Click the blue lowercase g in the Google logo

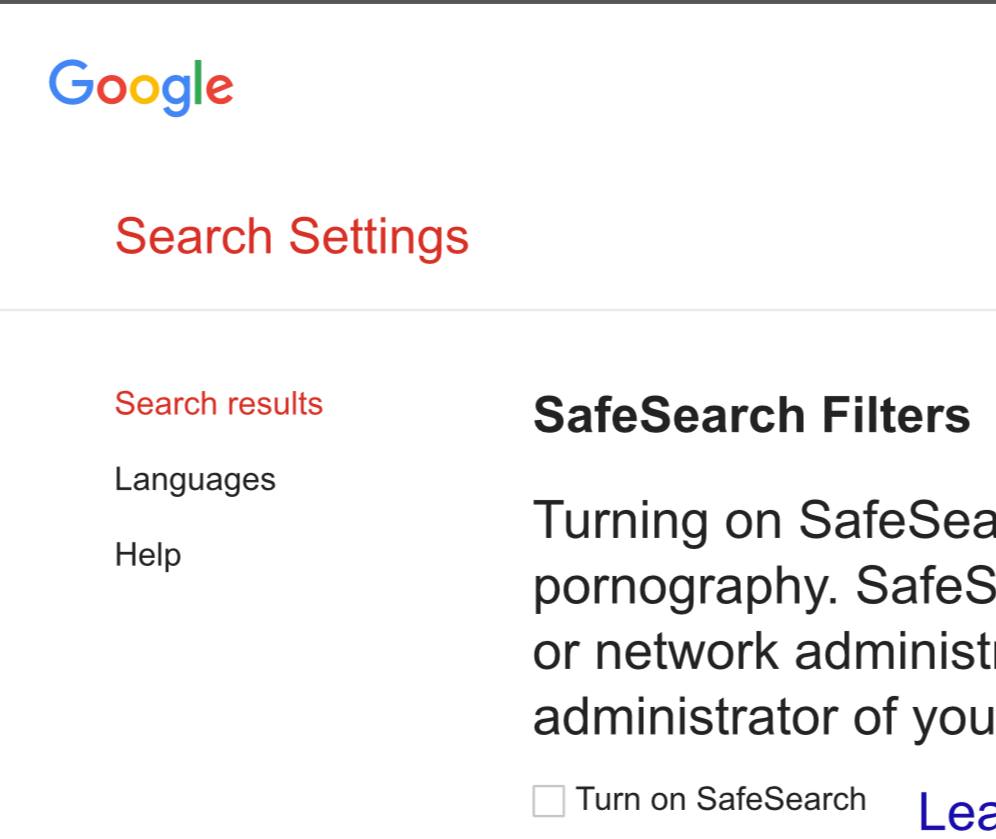click(176, 95)
